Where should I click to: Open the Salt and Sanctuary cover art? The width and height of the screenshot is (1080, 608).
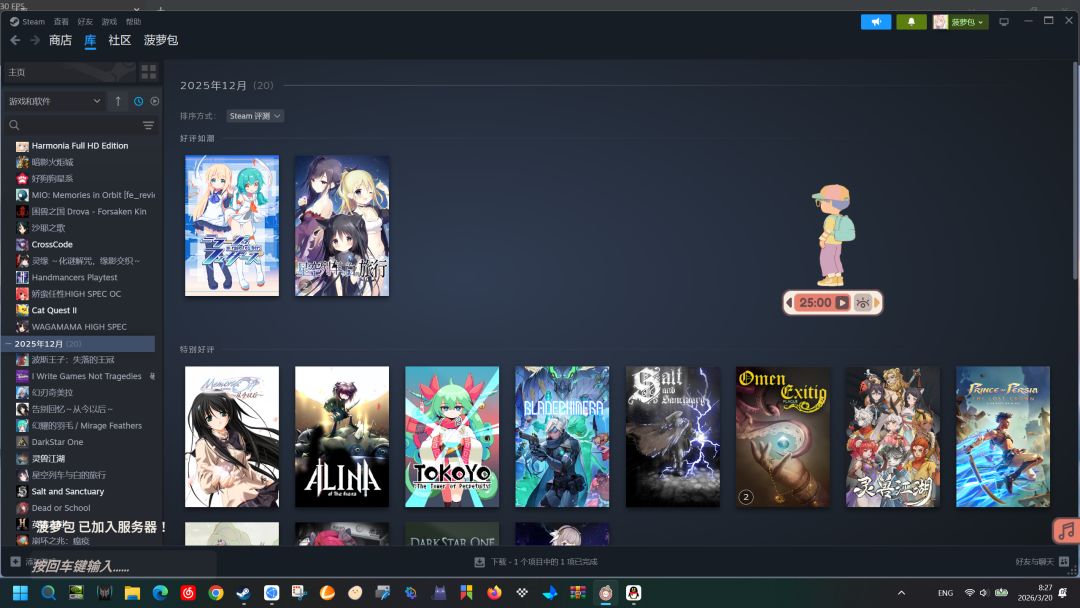pyautogui.click(x=672, y=437)
